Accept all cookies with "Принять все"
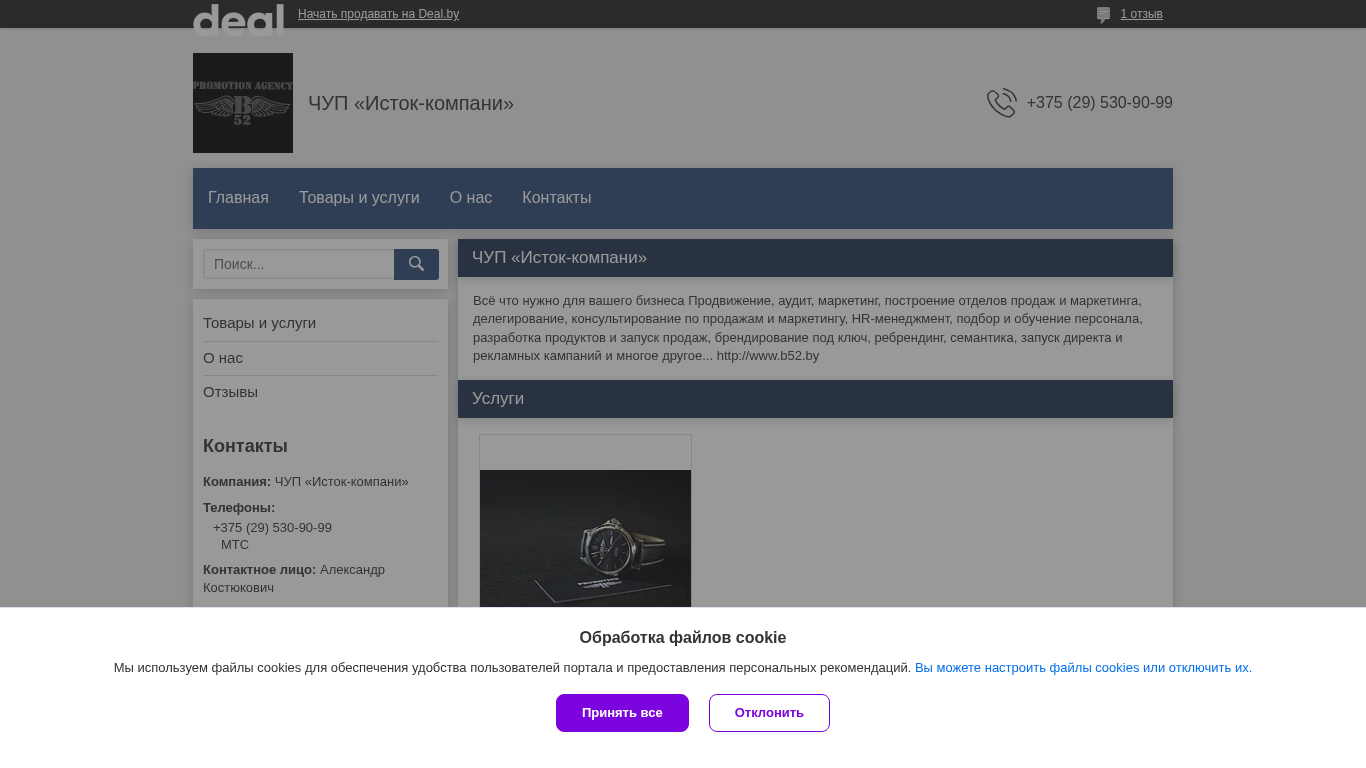 point(622,713)
